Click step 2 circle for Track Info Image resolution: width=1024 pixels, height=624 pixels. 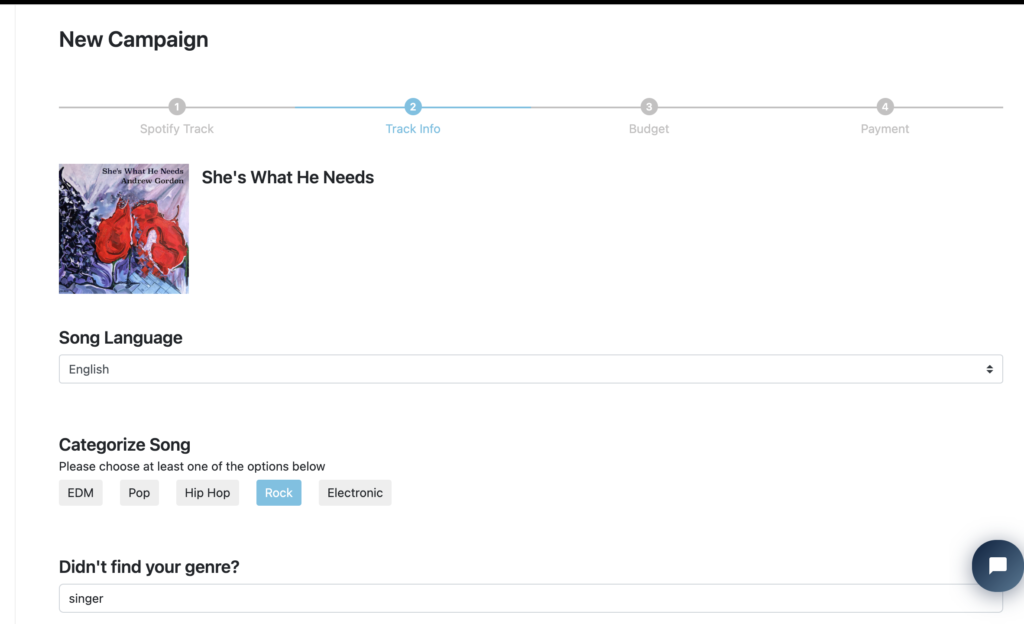[413, 106]
